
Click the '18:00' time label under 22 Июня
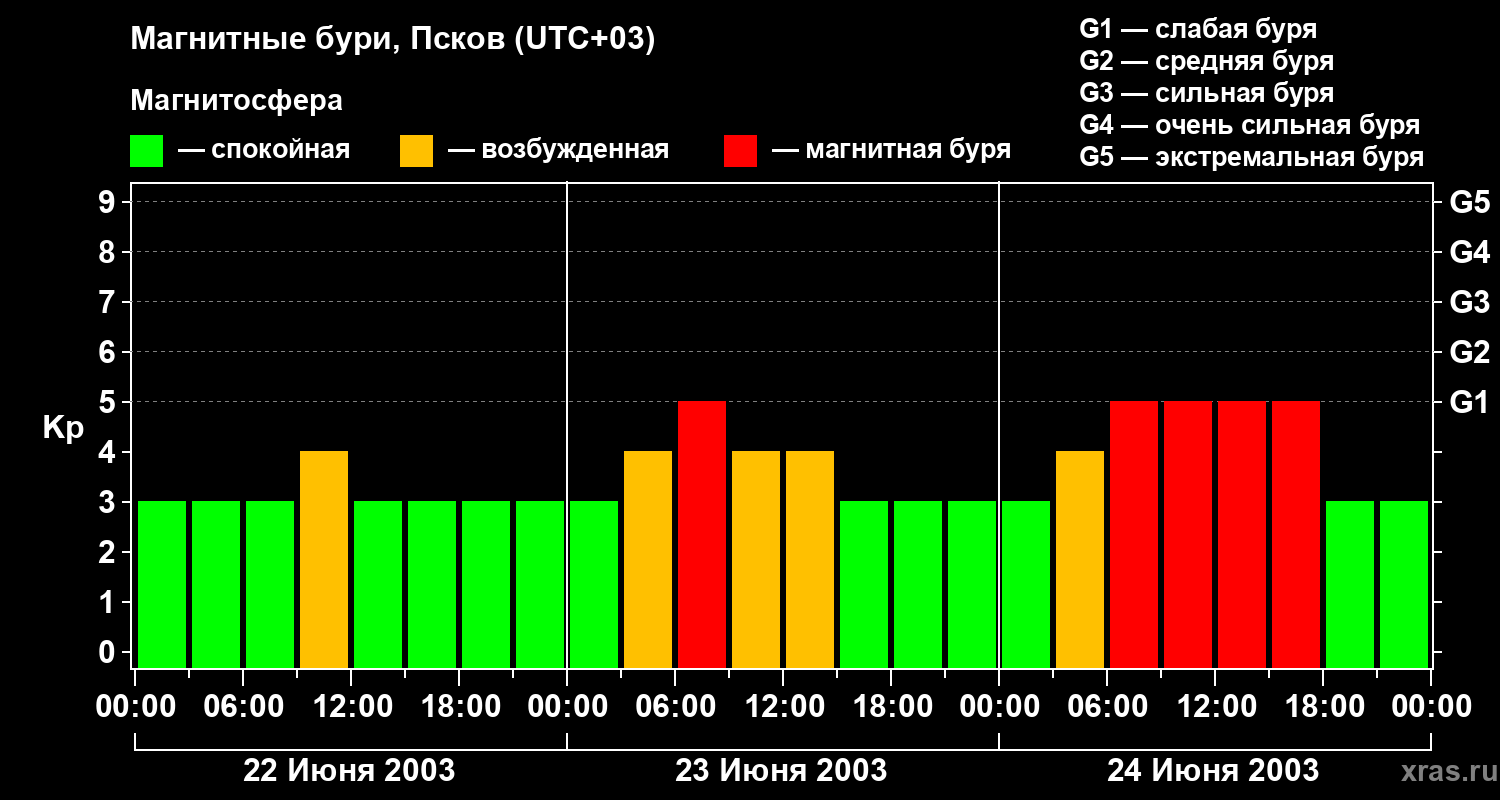459,707
